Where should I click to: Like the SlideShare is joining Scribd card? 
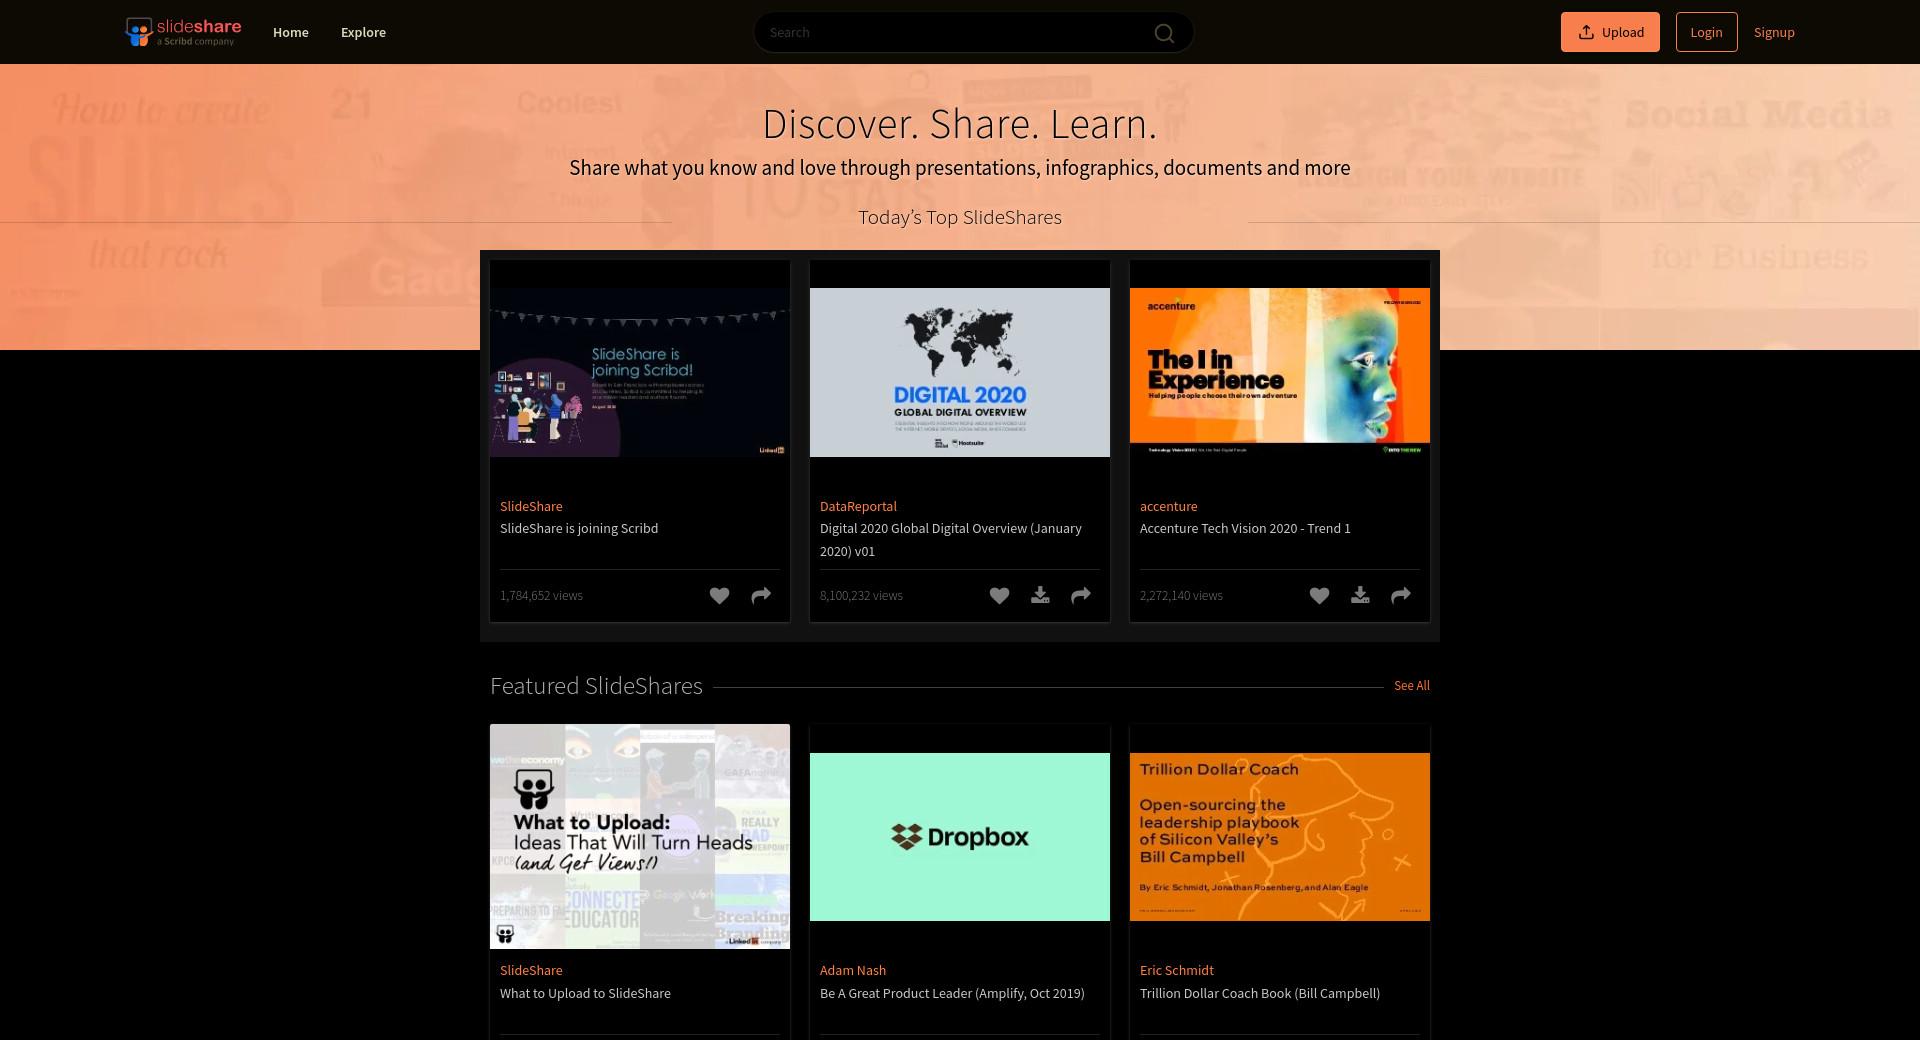pyautogui.click(x=719, y=596)
